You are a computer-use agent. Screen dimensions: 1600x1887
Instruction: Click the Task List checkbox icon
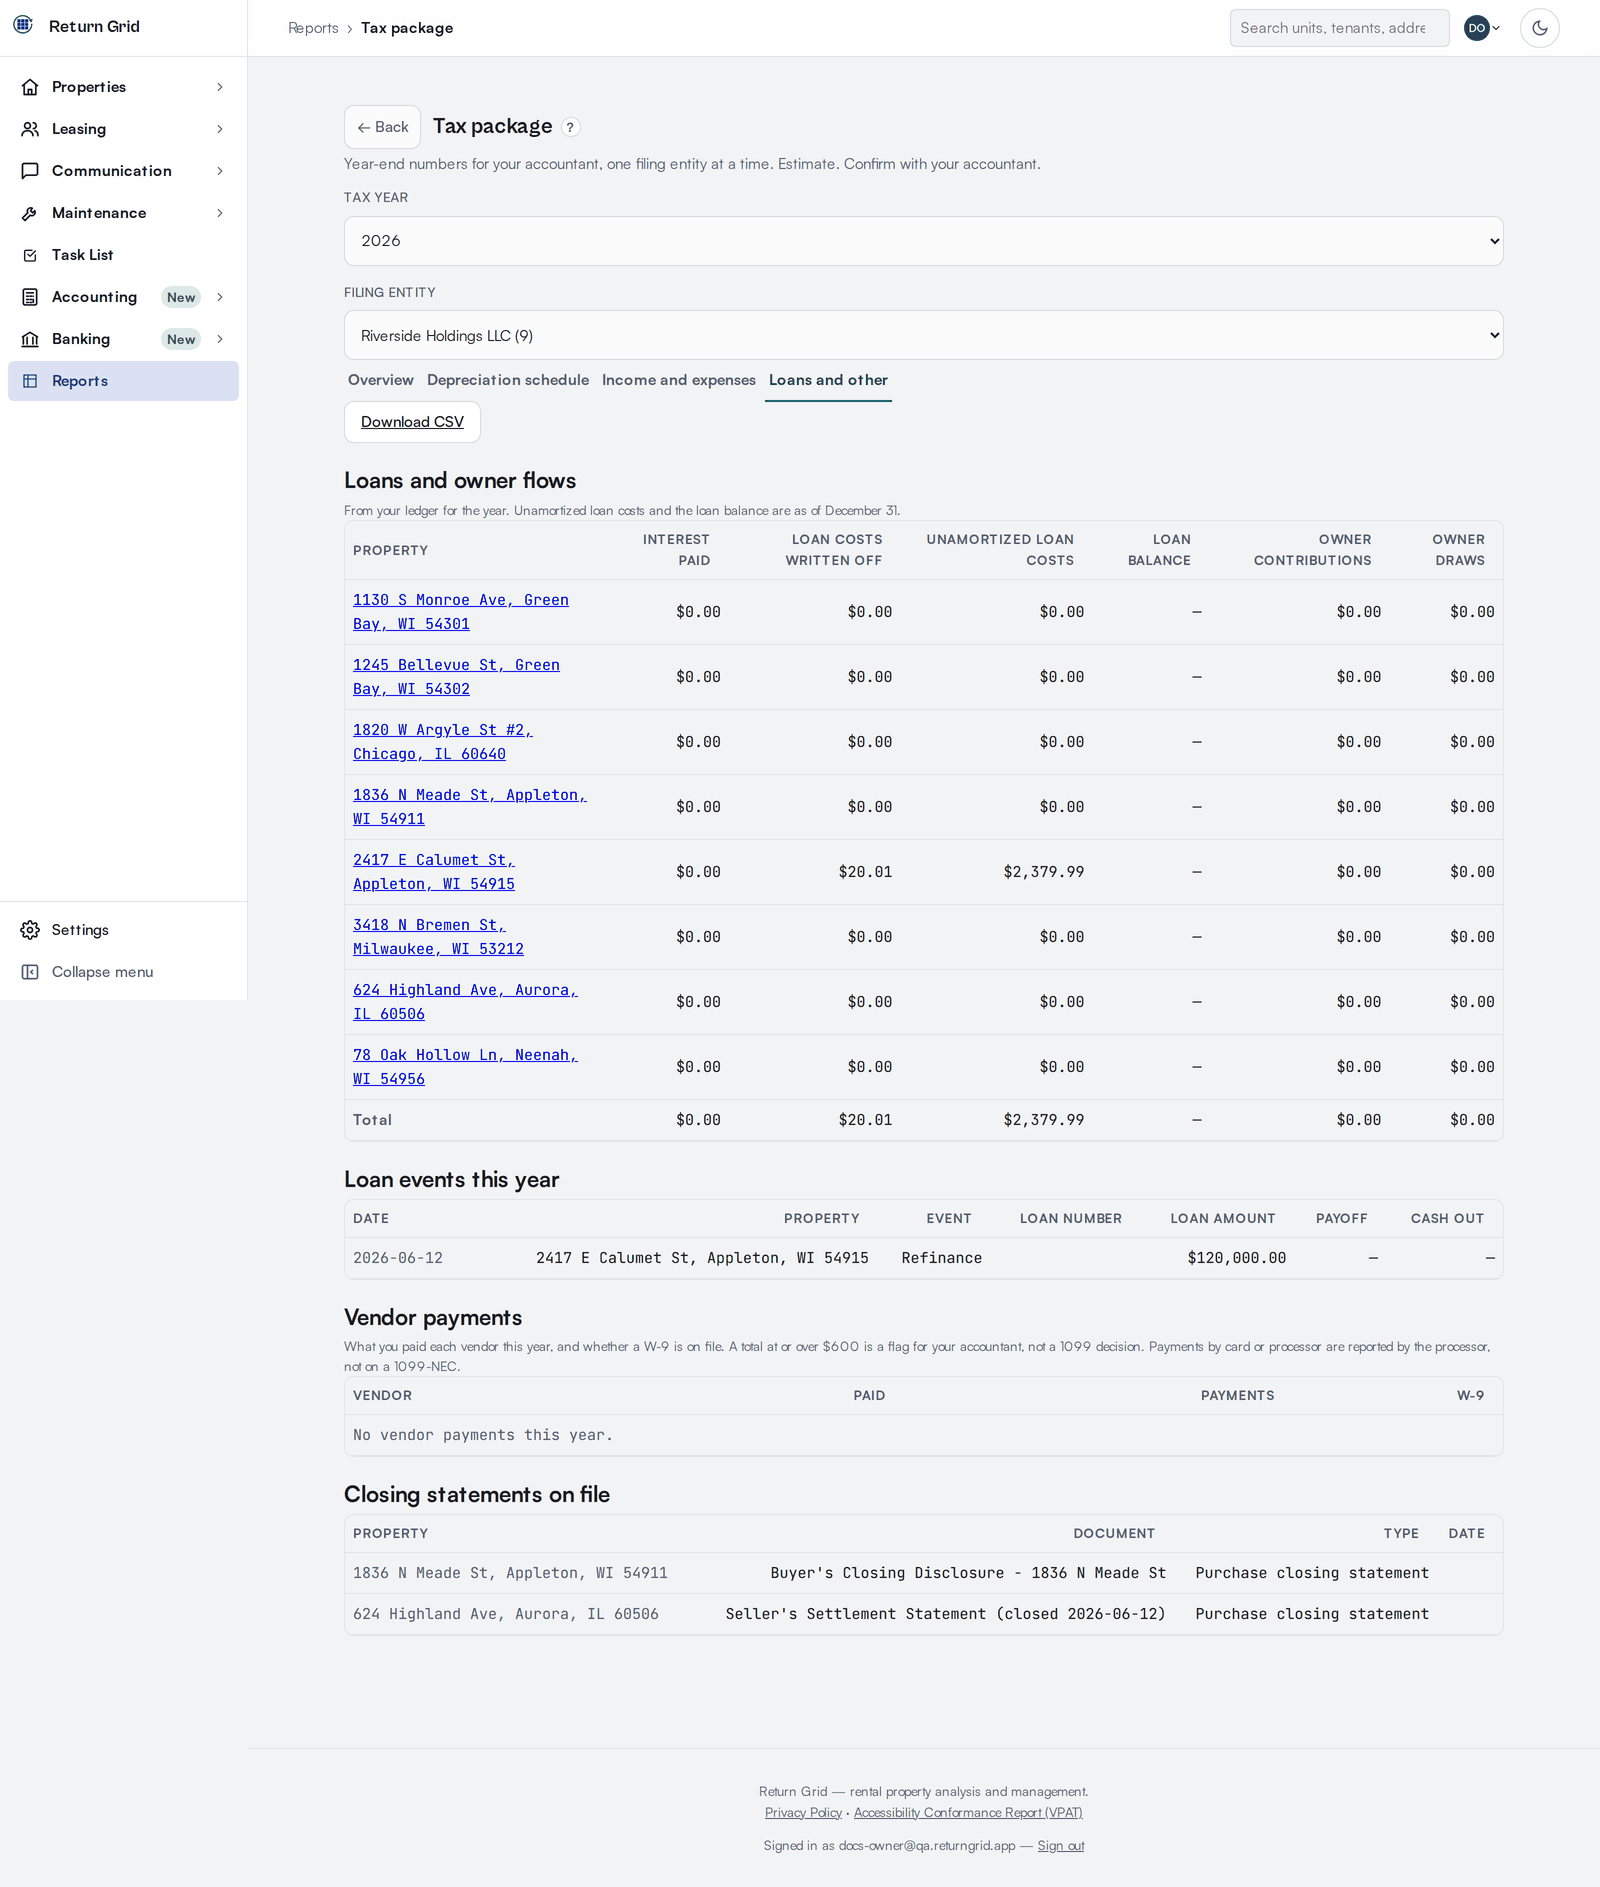tap(30, 255)
